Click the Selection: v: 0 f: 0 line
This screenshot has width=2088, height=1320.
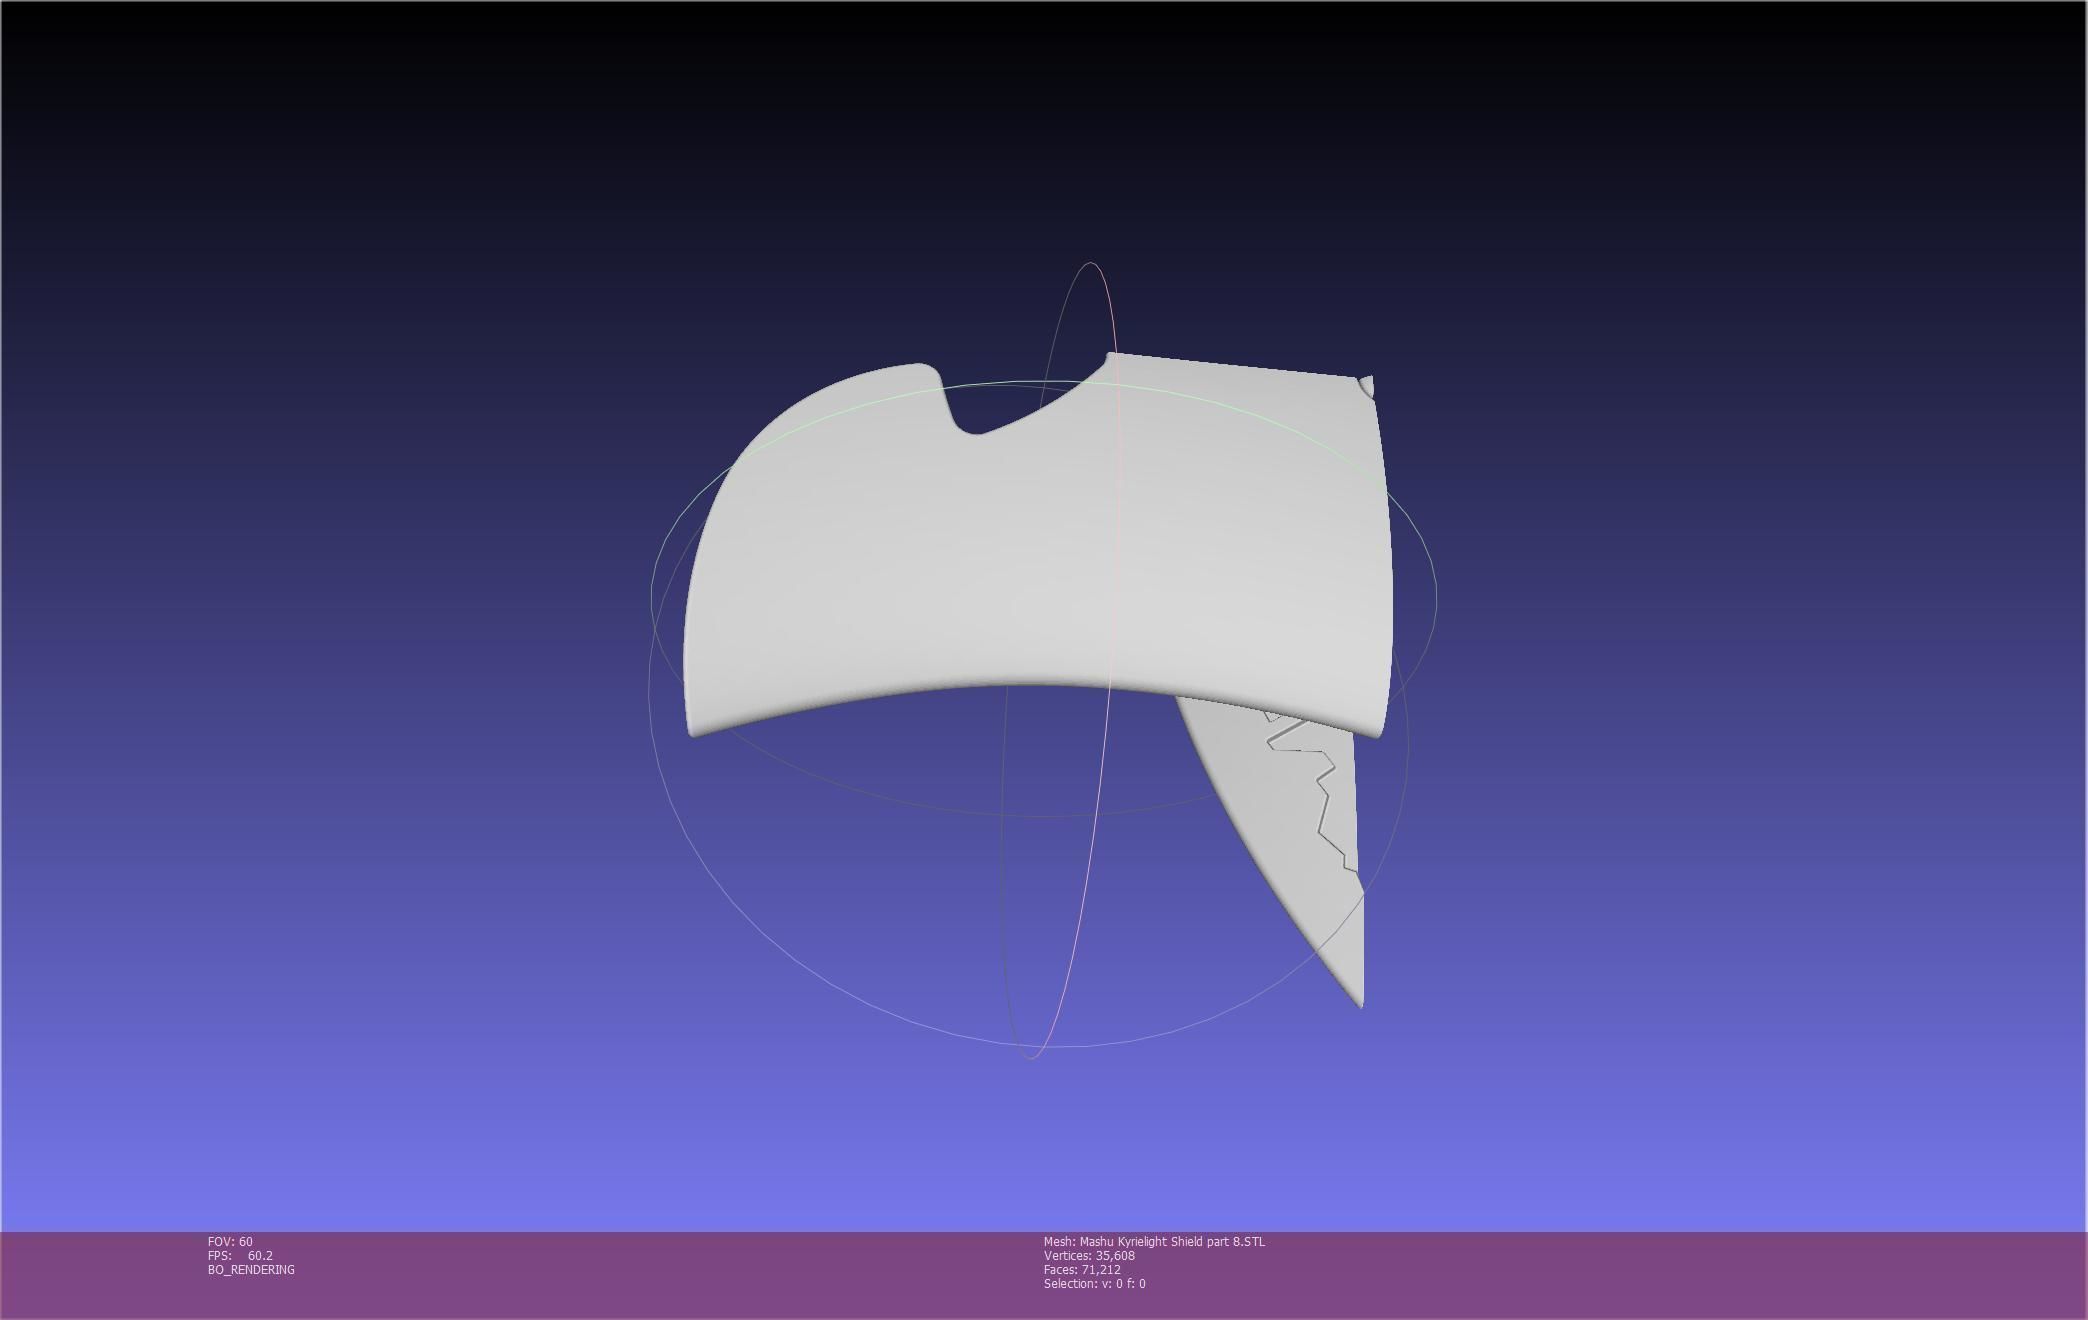[1095, 1284]
